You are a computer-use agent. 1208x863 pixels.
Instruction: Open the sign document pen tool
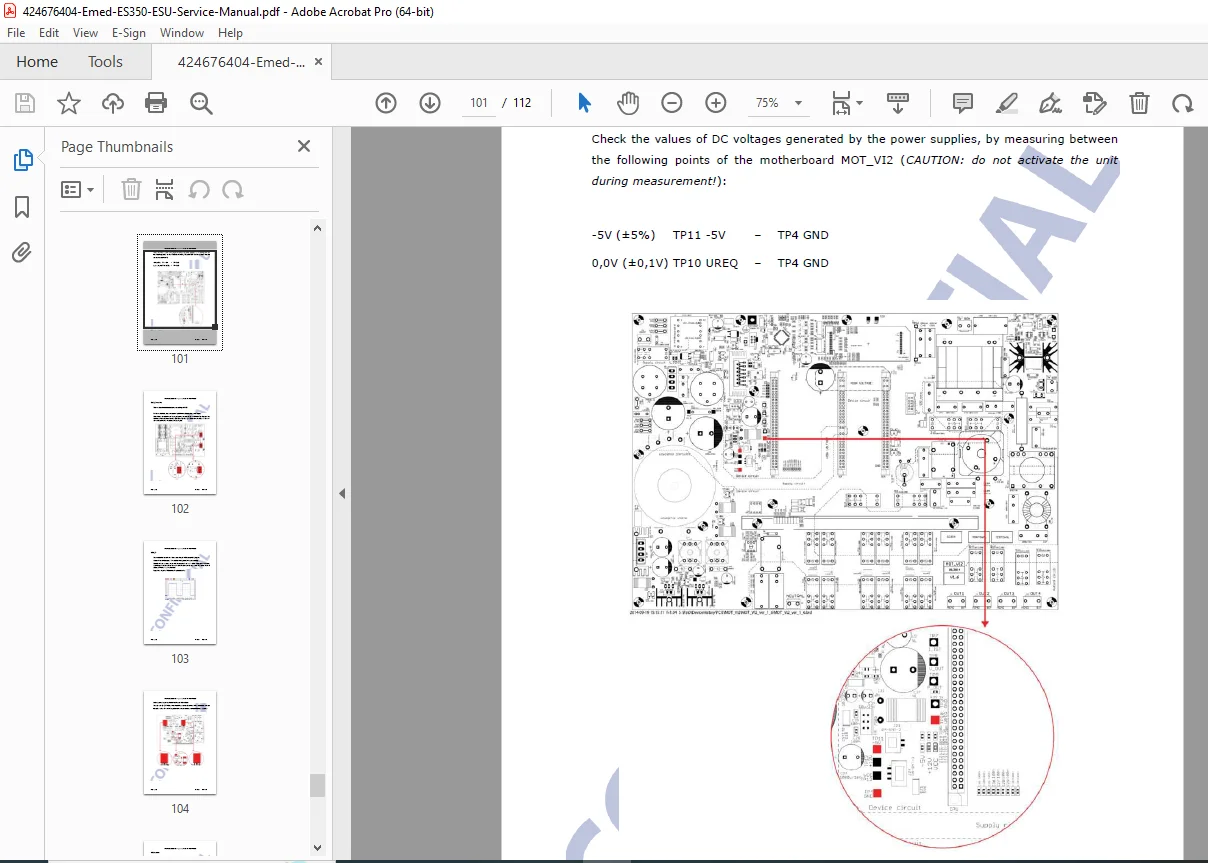(x=1050, y=103)
